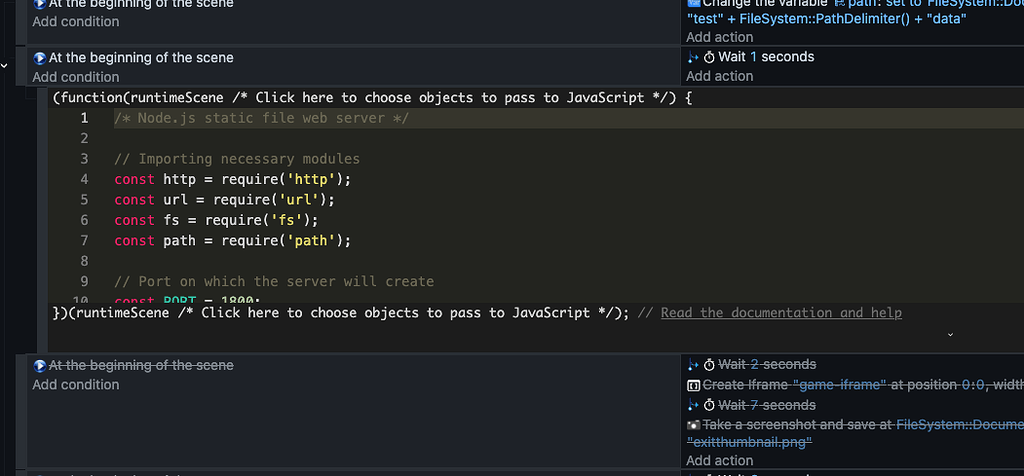Click the scene-start icon beside Wait 1 seconds event
Screen dimensions: 1024x476
click(40, 57)
